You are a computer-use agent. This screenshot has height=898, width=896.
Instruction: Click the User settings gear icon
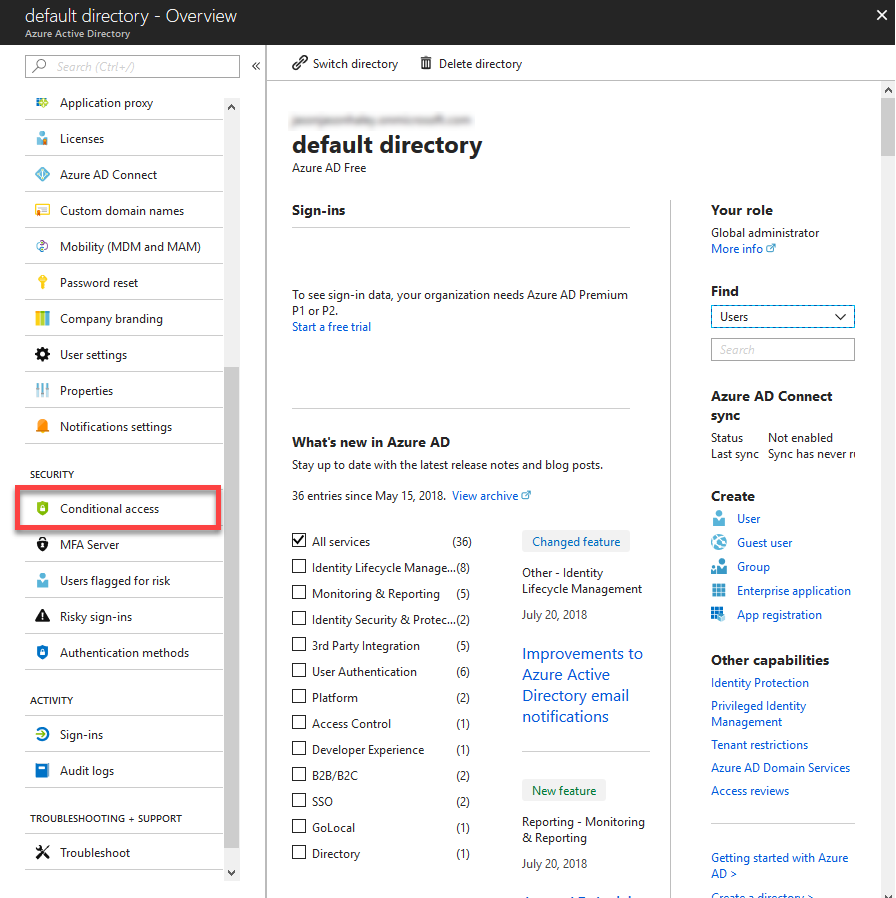click(x=42, y=355)
